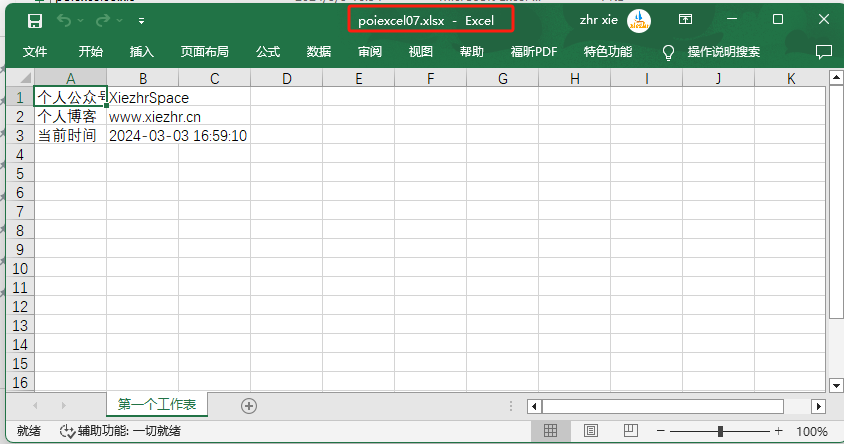Viewport: 844px width, 444px height.
Task: Add a new sheet with plus icon
Action: 249,405
